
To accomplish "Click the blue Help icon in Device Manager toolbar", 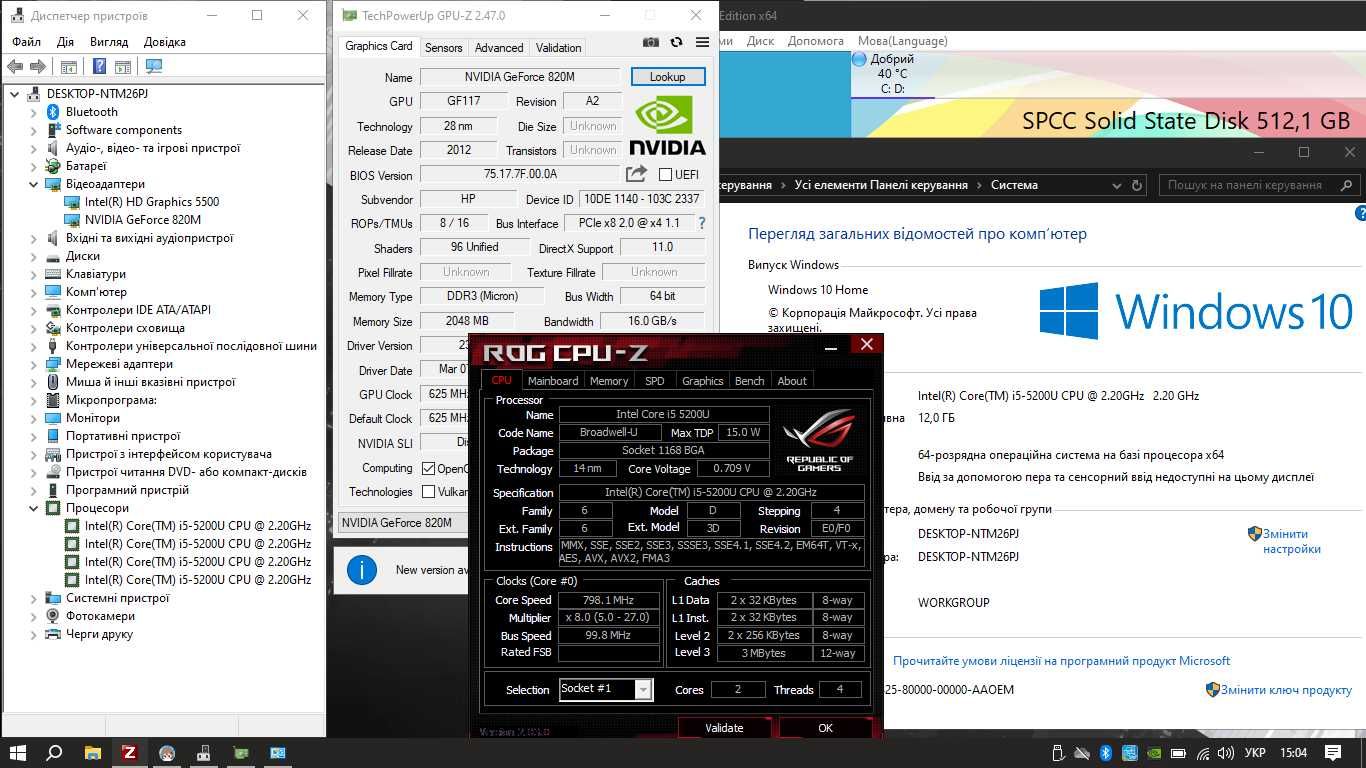I will point(99,67).
